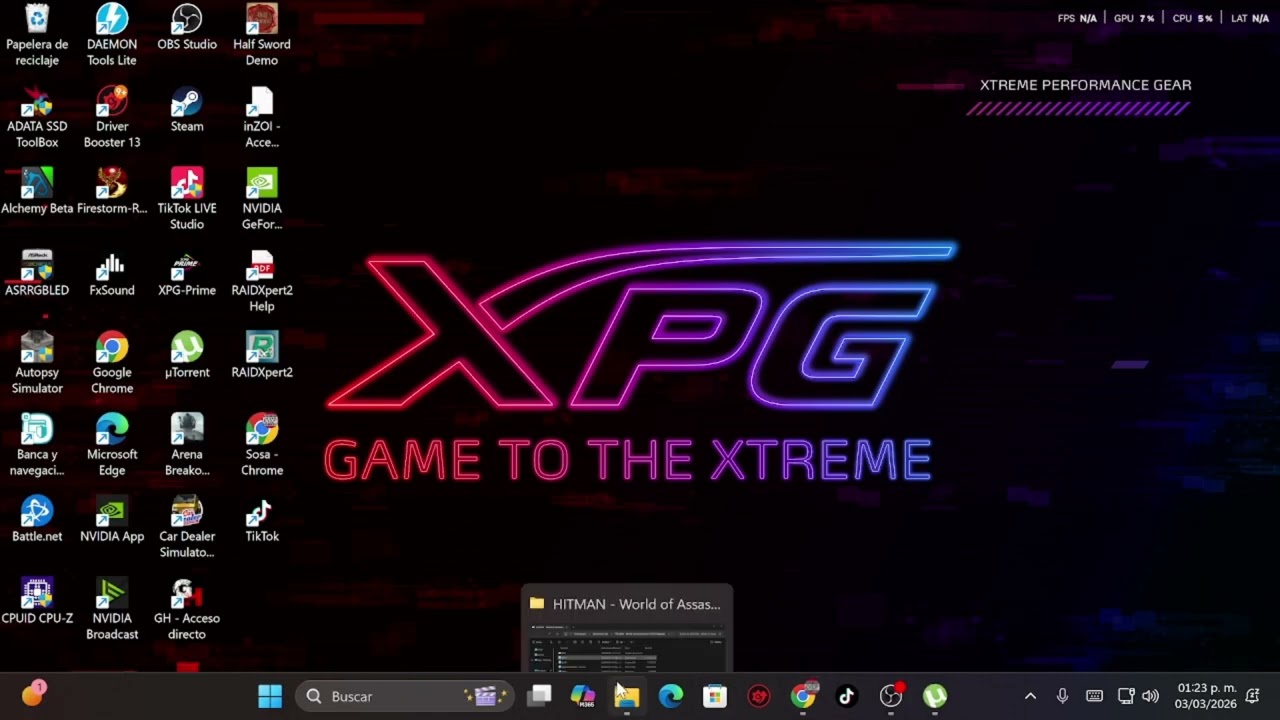Screen dimensions: 1280x720
Task: Select ADATA SSD ToolBox desktop icon
Action: [37, 117]
